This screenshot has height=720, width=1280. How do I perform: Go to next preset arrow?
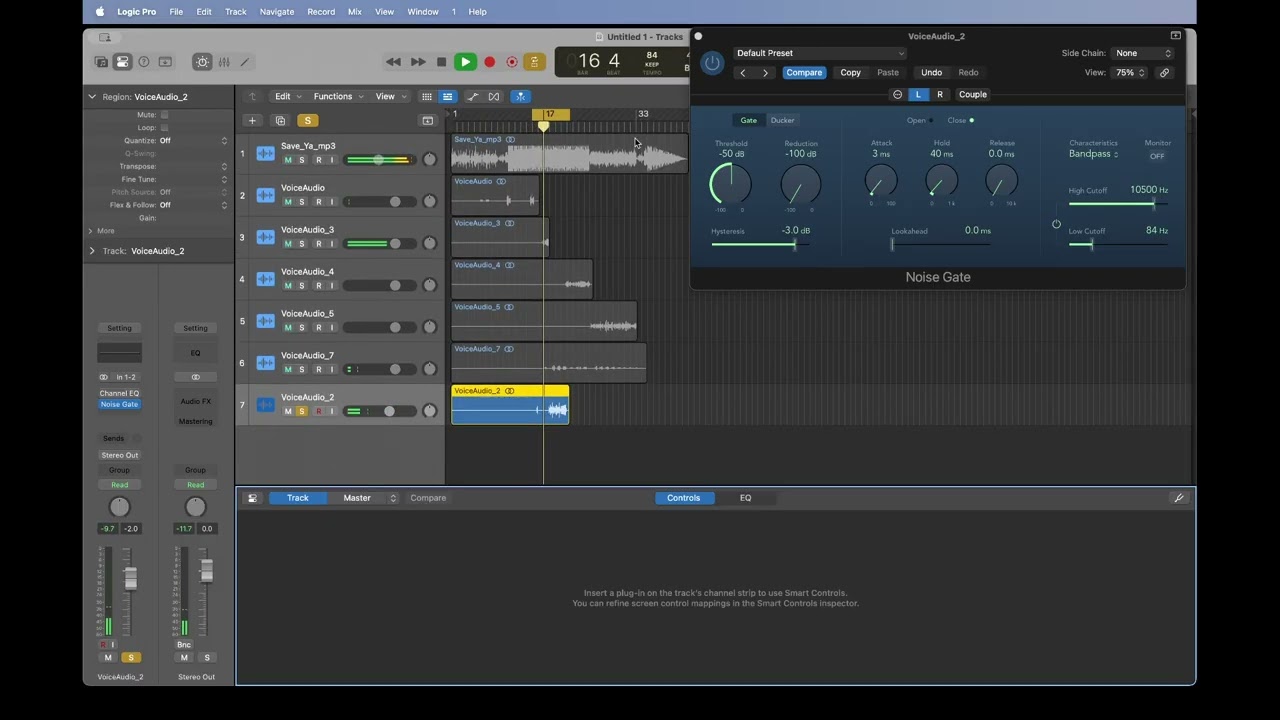(x=766, y=73)
